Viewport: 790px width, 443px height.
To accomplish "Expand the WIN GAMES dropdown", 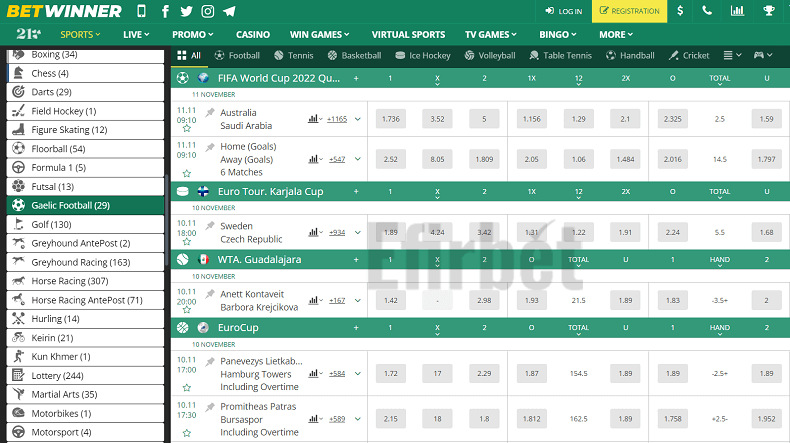I will click(x=319, y=34).
